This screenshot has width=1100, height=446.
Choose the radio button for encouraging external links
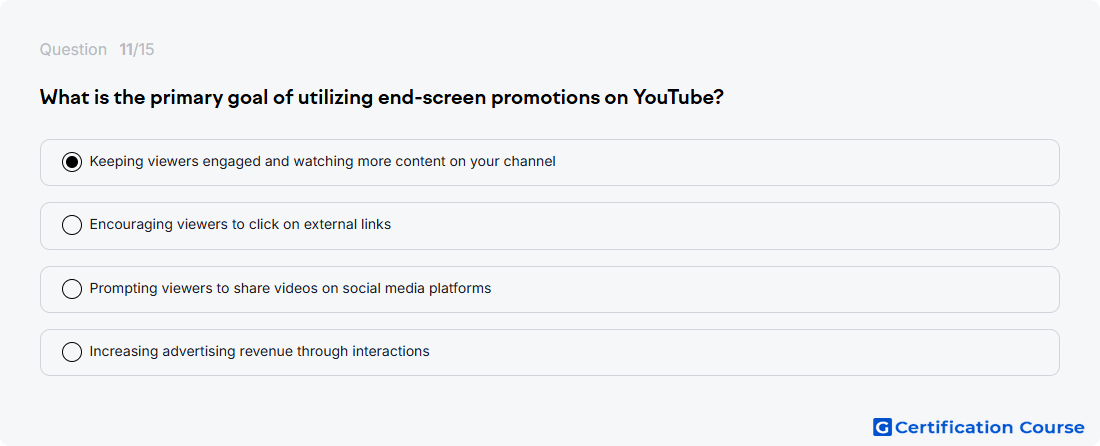(x=72, y=225)
